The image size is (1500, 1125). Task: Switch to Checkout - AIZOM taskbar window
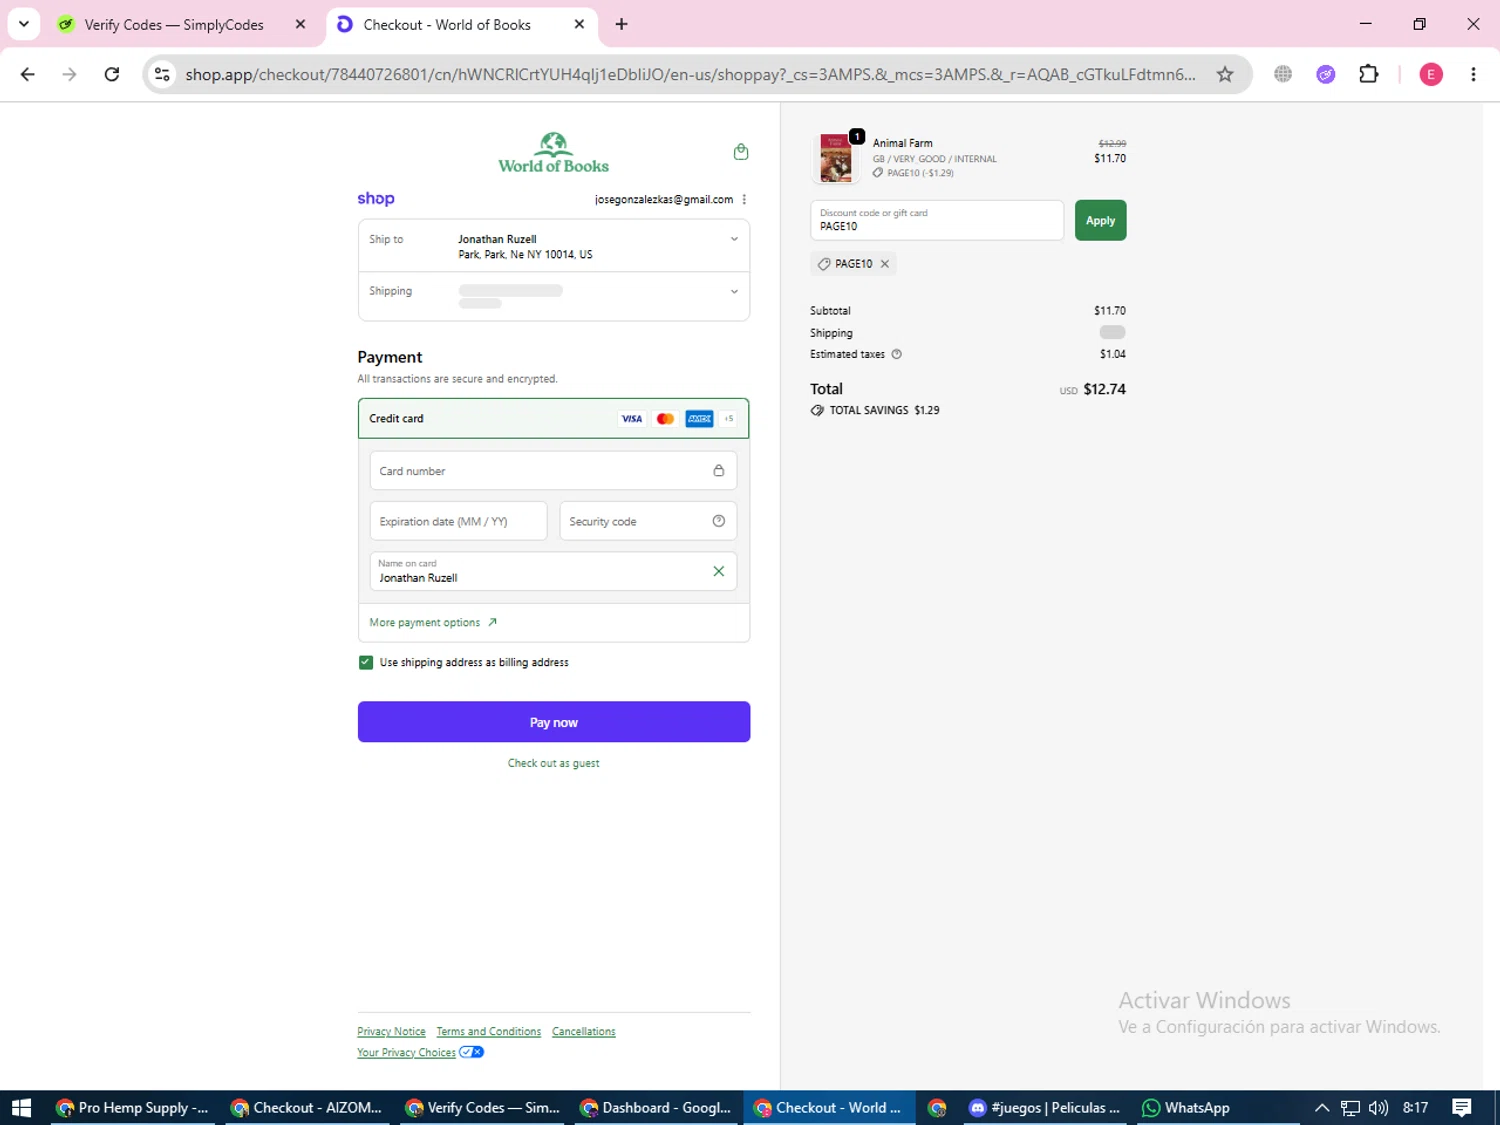(307, 1108)
